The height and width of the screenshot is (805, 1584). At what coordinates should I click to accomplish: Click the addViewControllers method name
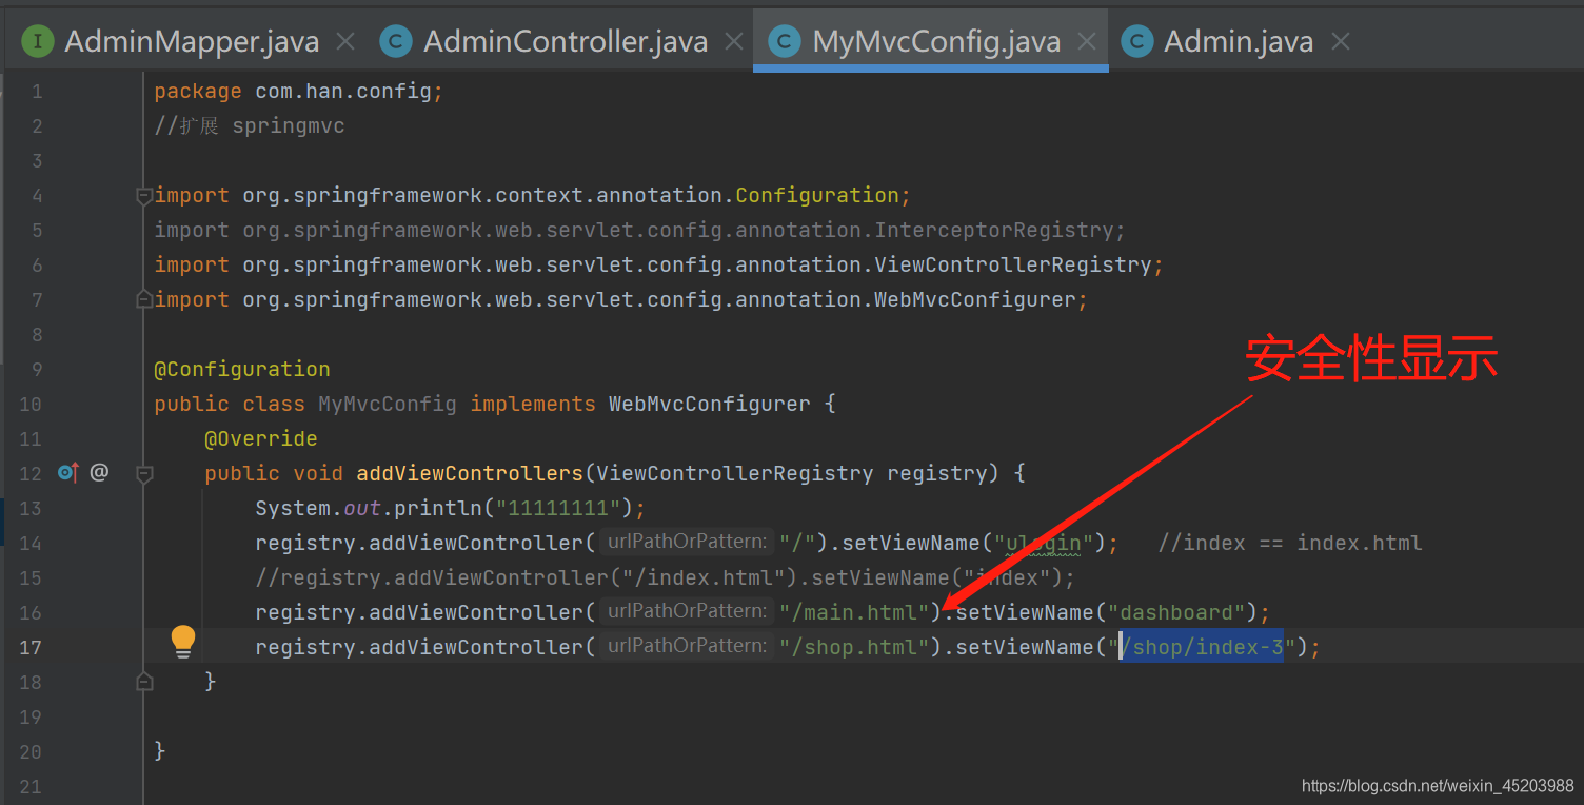(469, 473)
